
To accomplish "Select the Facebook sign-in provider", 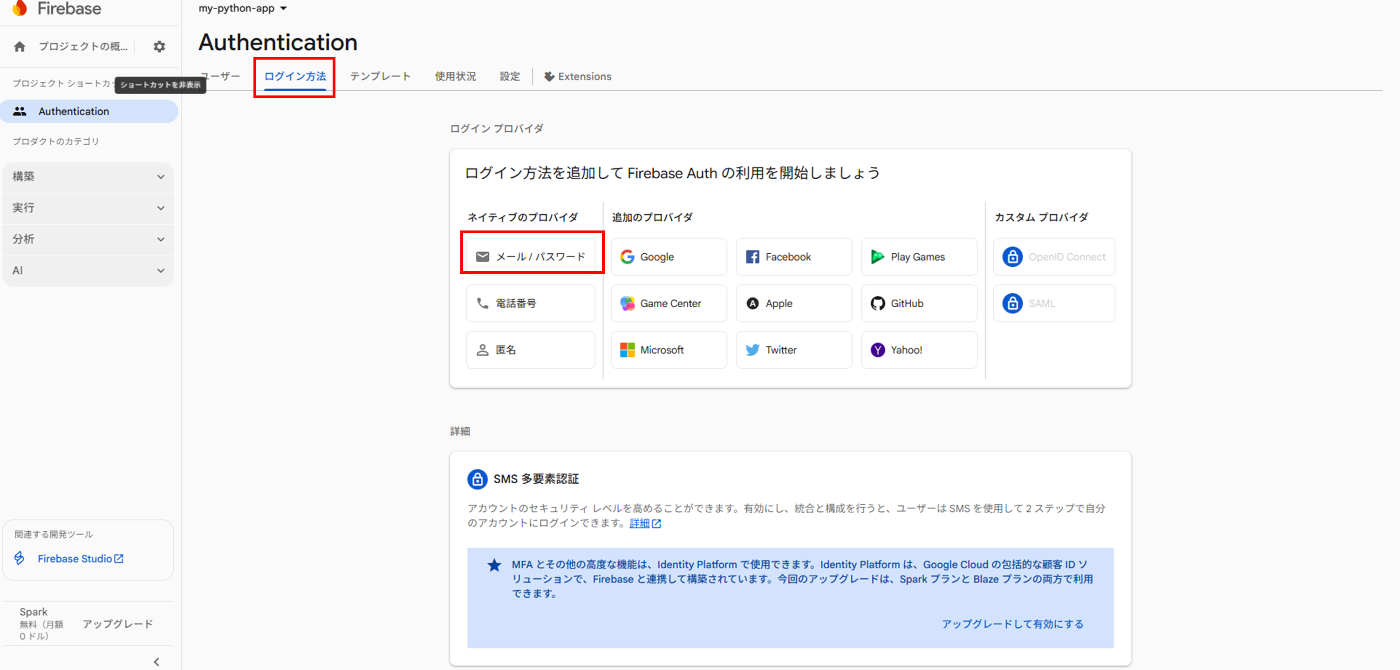I will click(x=793, y=256).
